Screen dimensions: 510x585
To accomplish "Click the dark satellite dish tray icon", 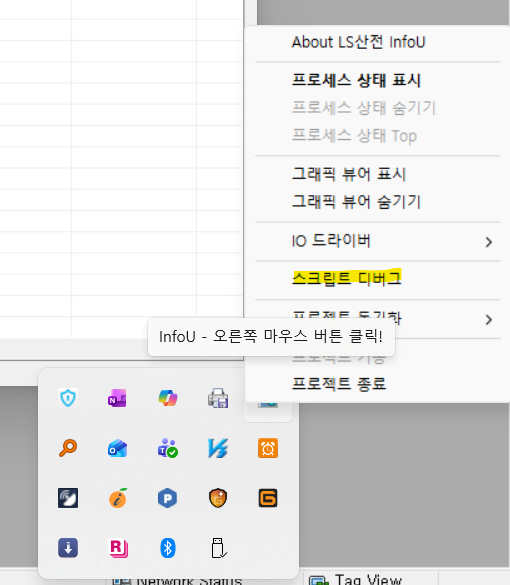I will 68,498.
